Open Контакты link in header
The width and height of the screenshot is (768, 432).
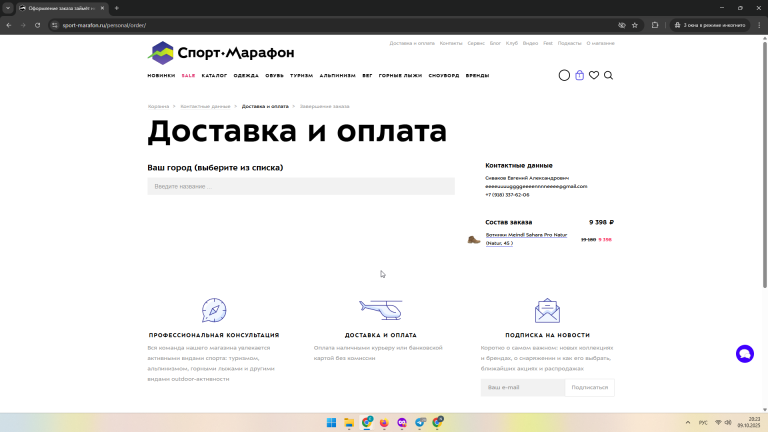point(451,43)
